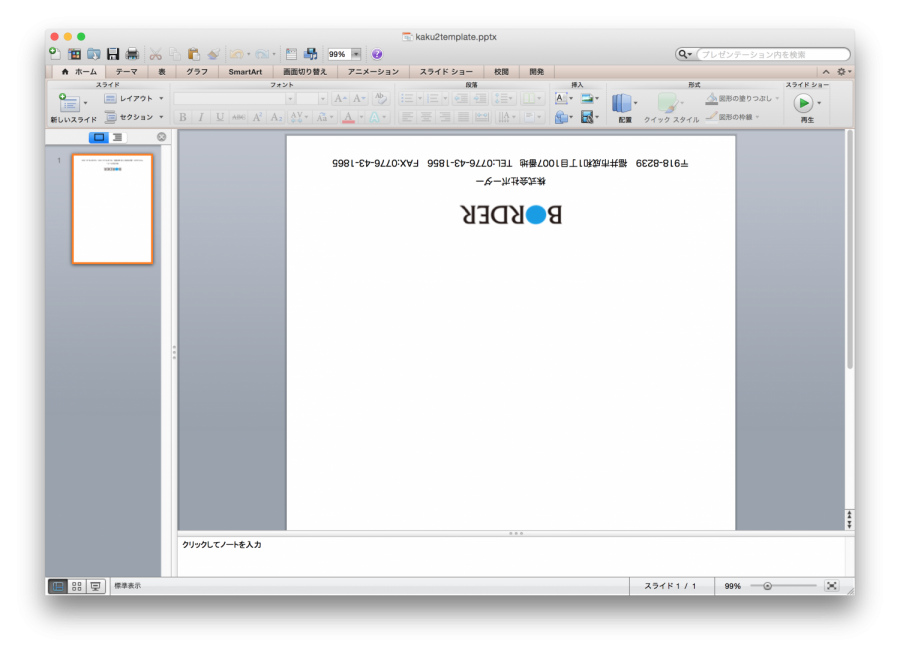Close the slide thumbnail pane
The width and height of the screenshot is (900, 656).
coord(162,137)
